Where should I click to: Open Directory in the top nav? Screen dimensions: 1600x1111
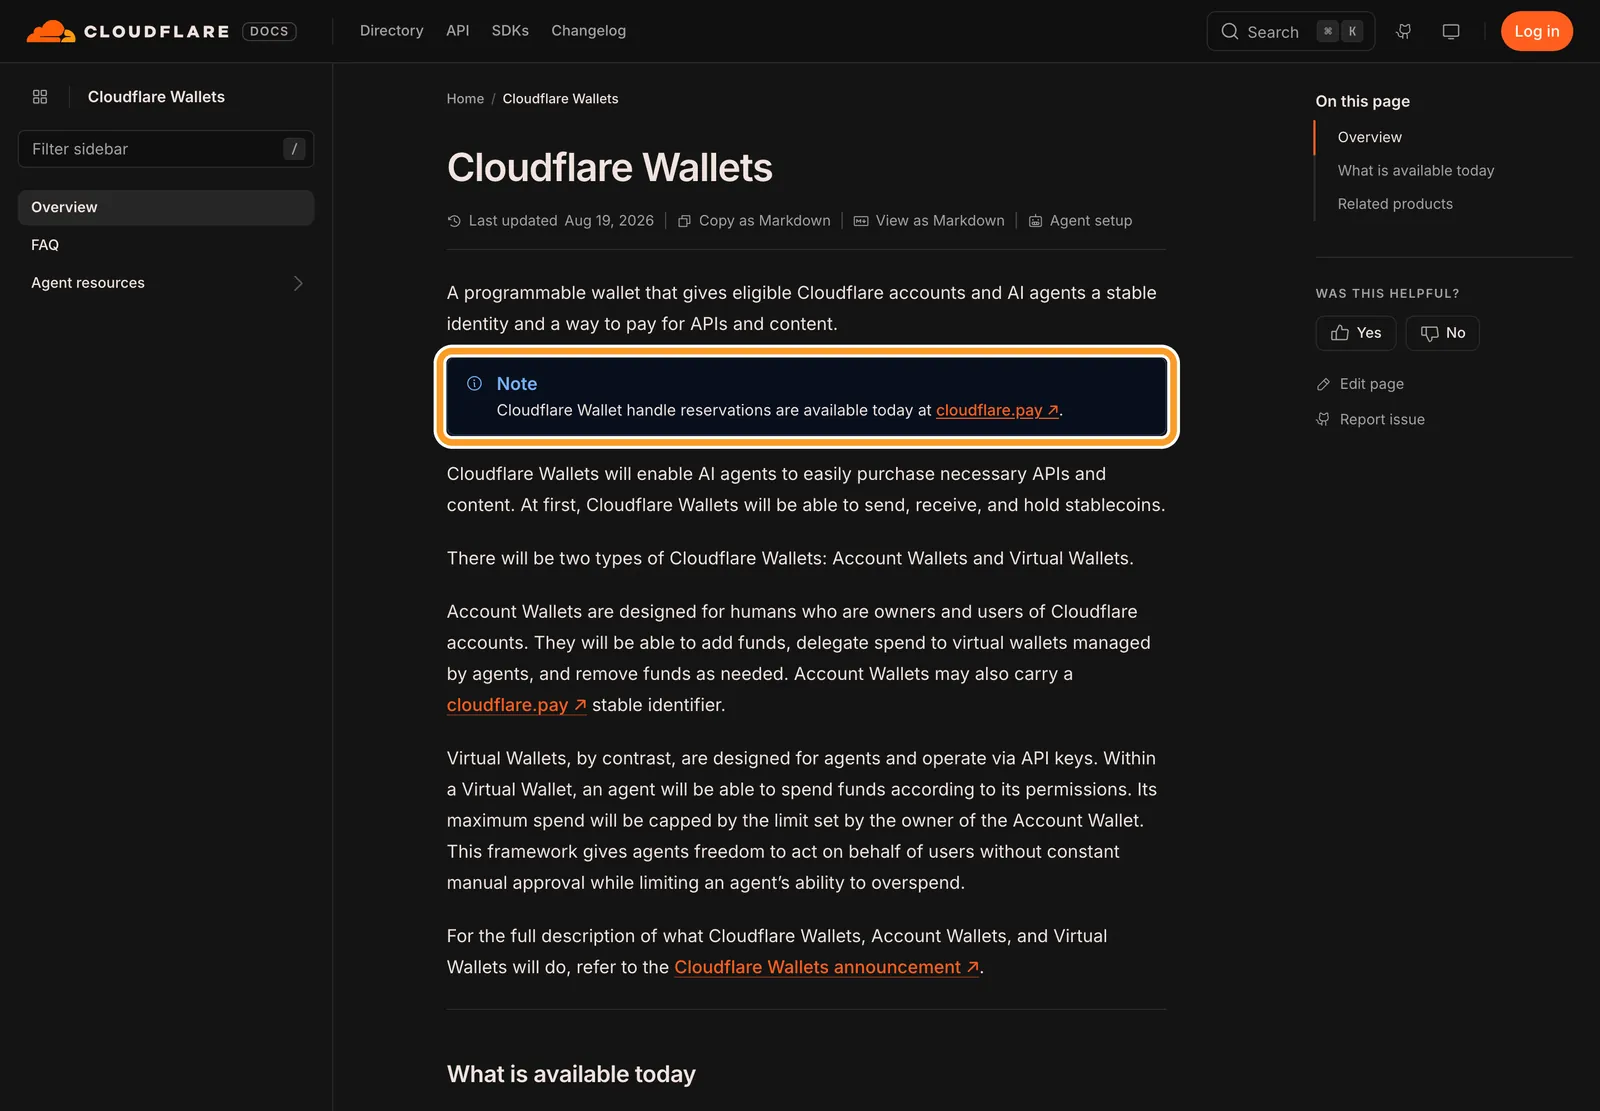pos(392,31)
